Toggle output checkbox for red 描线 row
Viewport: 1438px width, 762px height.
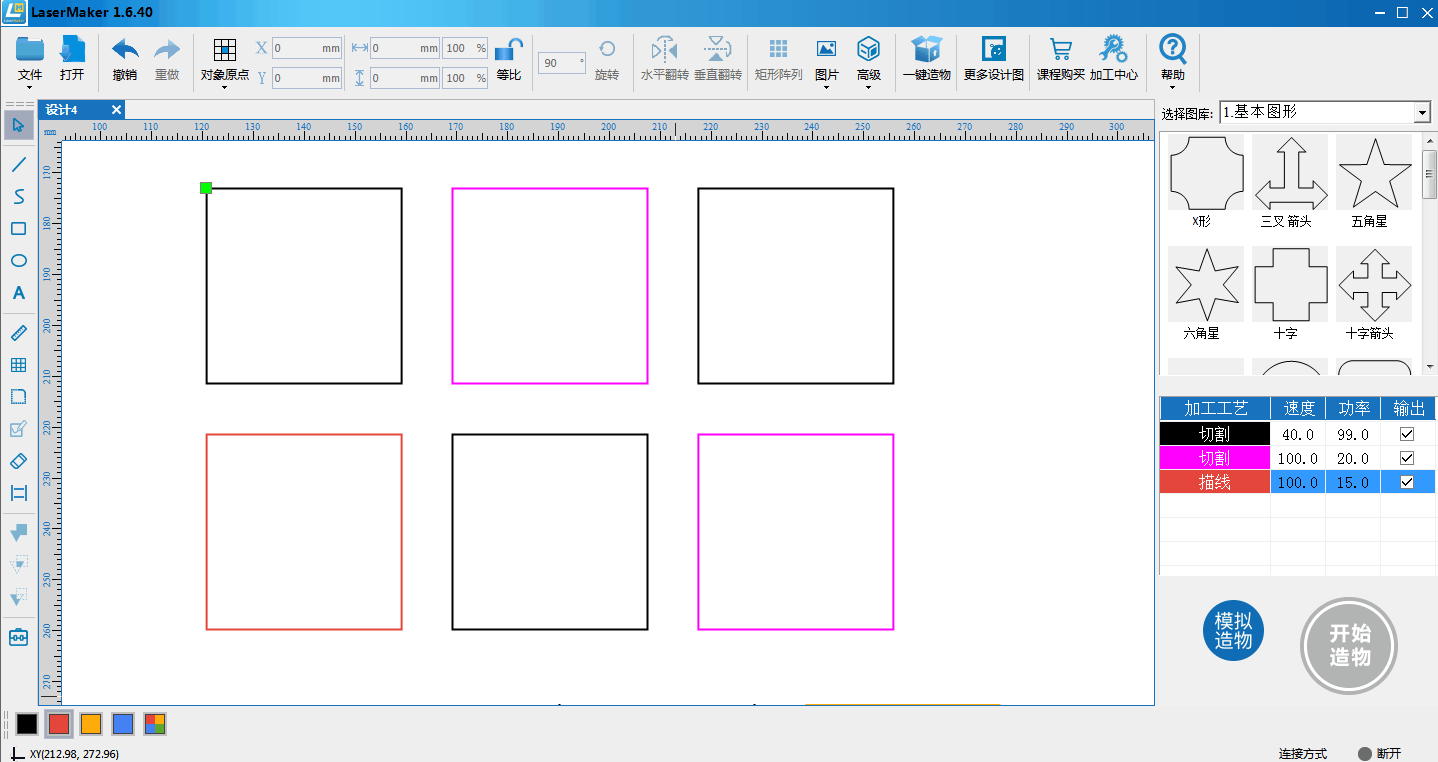click(x=1407, y=482)
